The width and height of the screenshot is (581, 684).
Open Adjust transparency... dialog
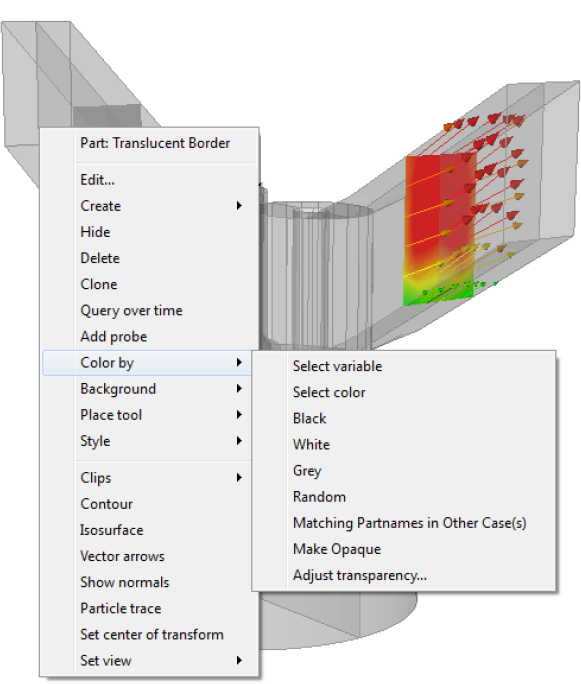pyautogui.click(x=360, y=575)
